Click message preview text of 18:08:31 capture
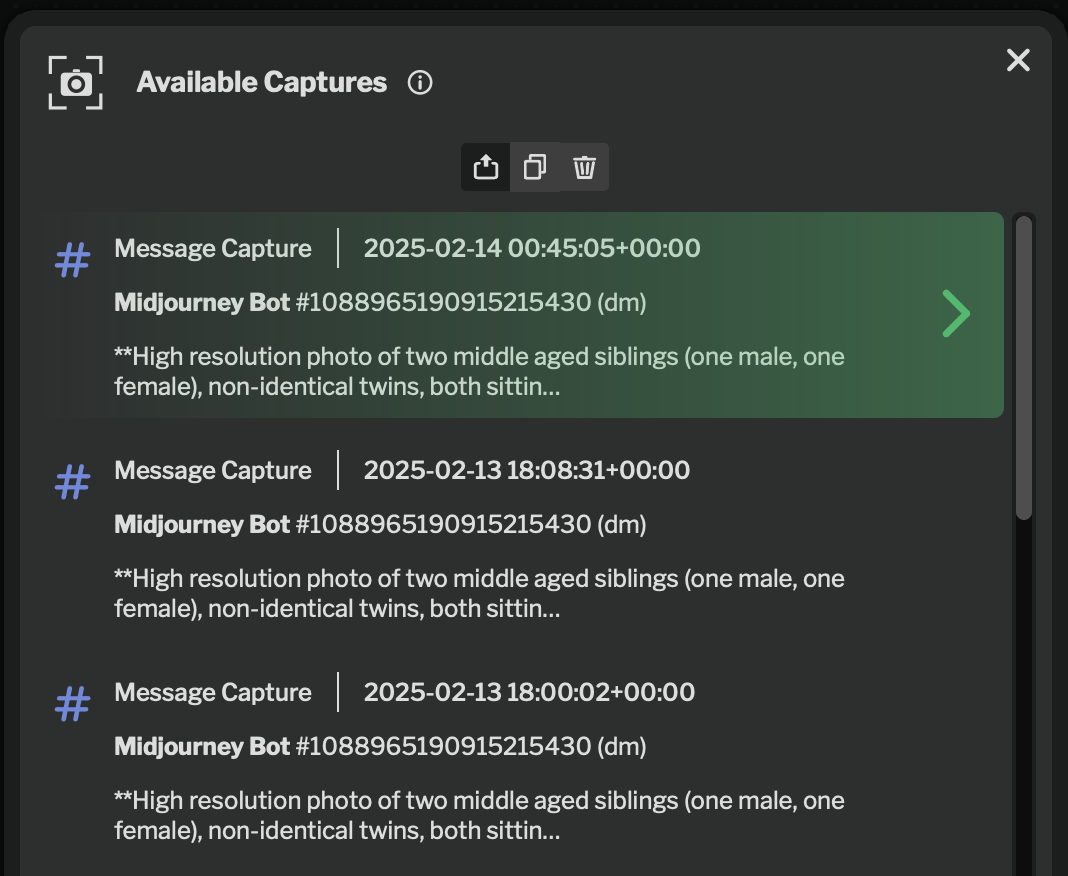1068x876 pixels. tap(480, 593)
